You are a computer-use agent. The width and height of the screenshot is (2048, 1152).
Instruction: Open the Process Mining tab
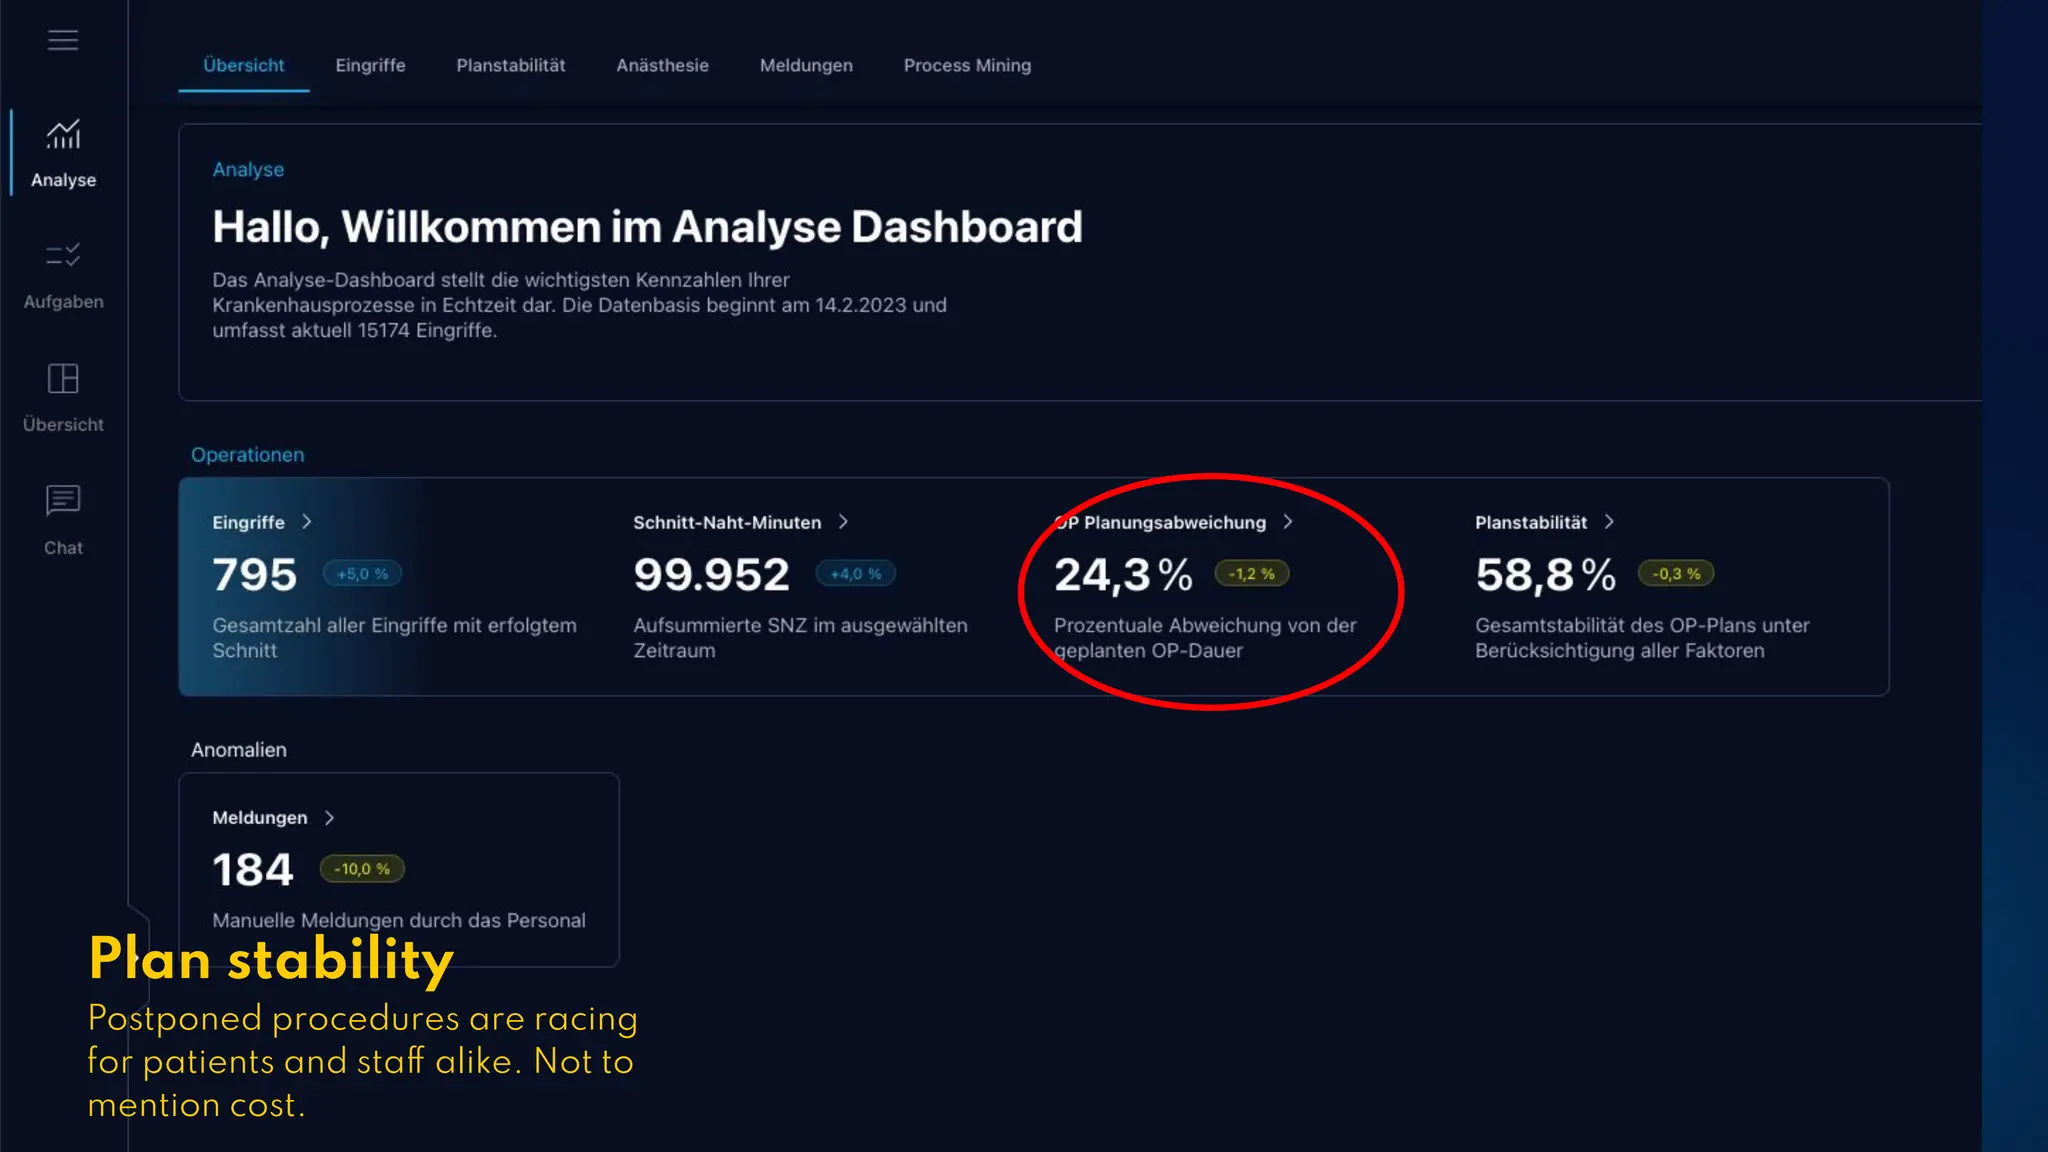[967, 66]
